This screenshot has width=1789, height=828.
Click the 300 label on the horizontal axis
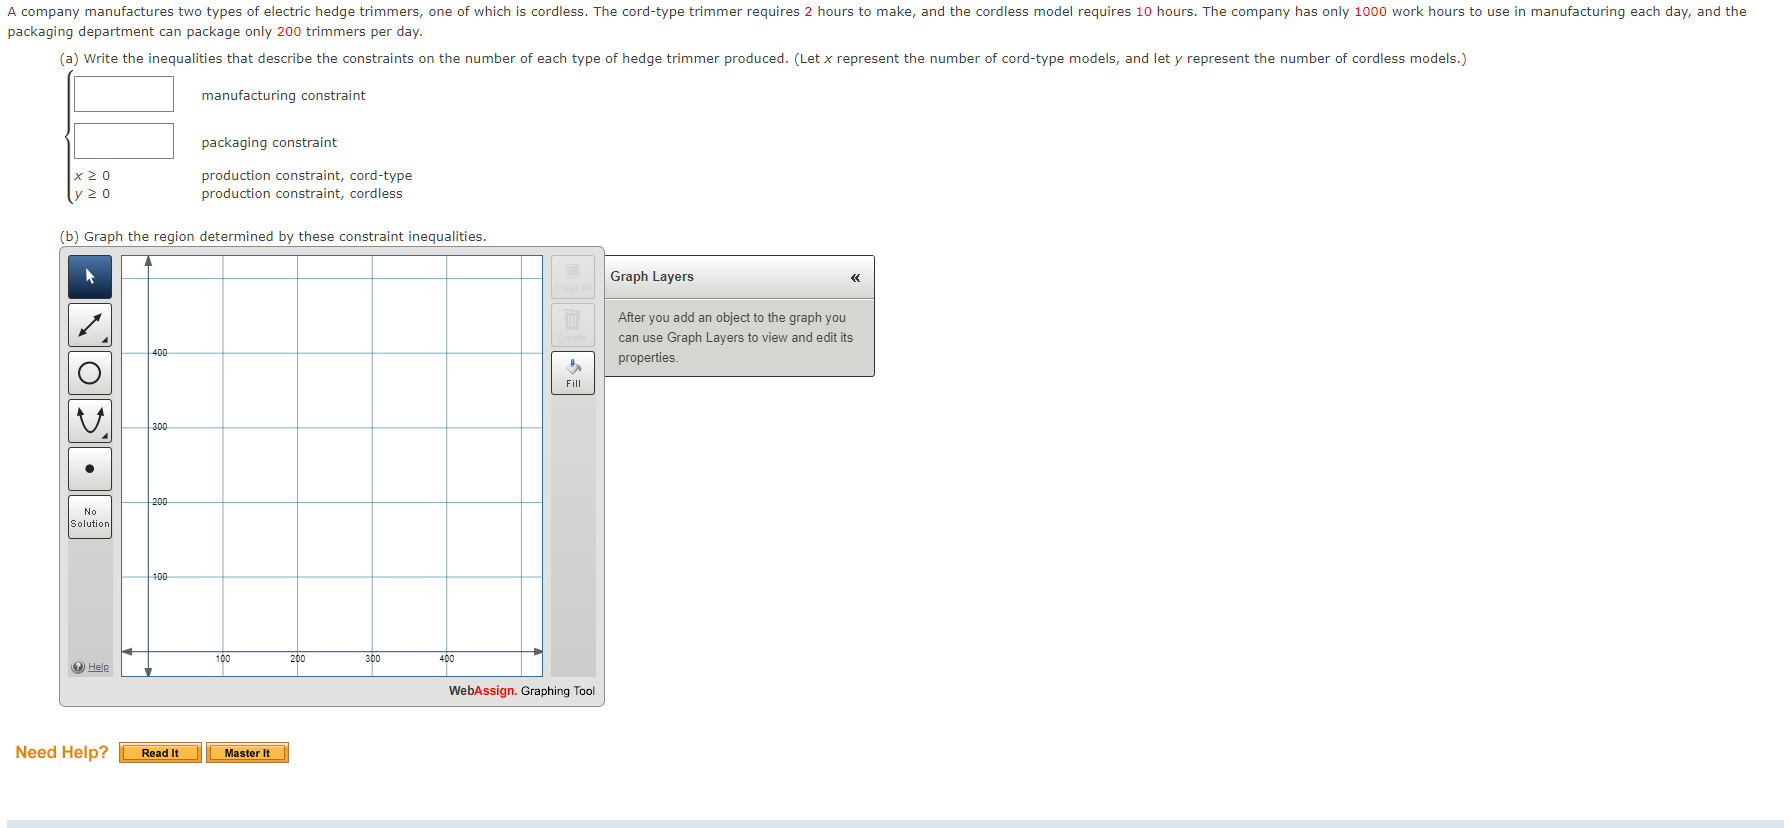point(372,659)
